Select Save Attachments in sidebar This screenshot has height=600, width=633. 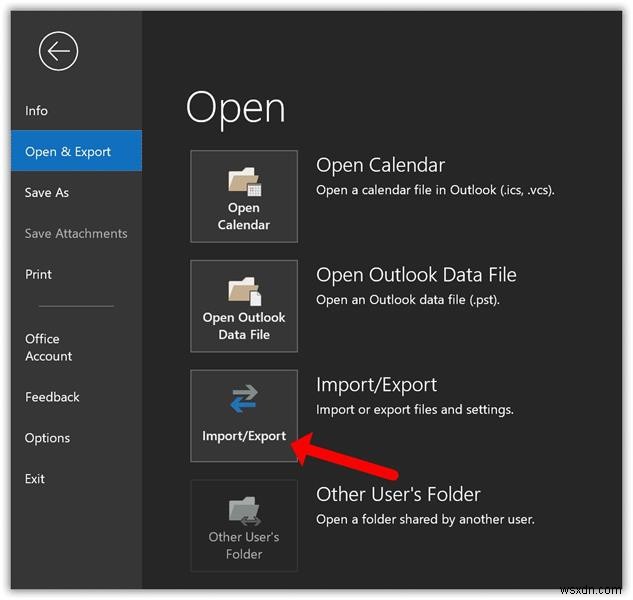[76, 233]
